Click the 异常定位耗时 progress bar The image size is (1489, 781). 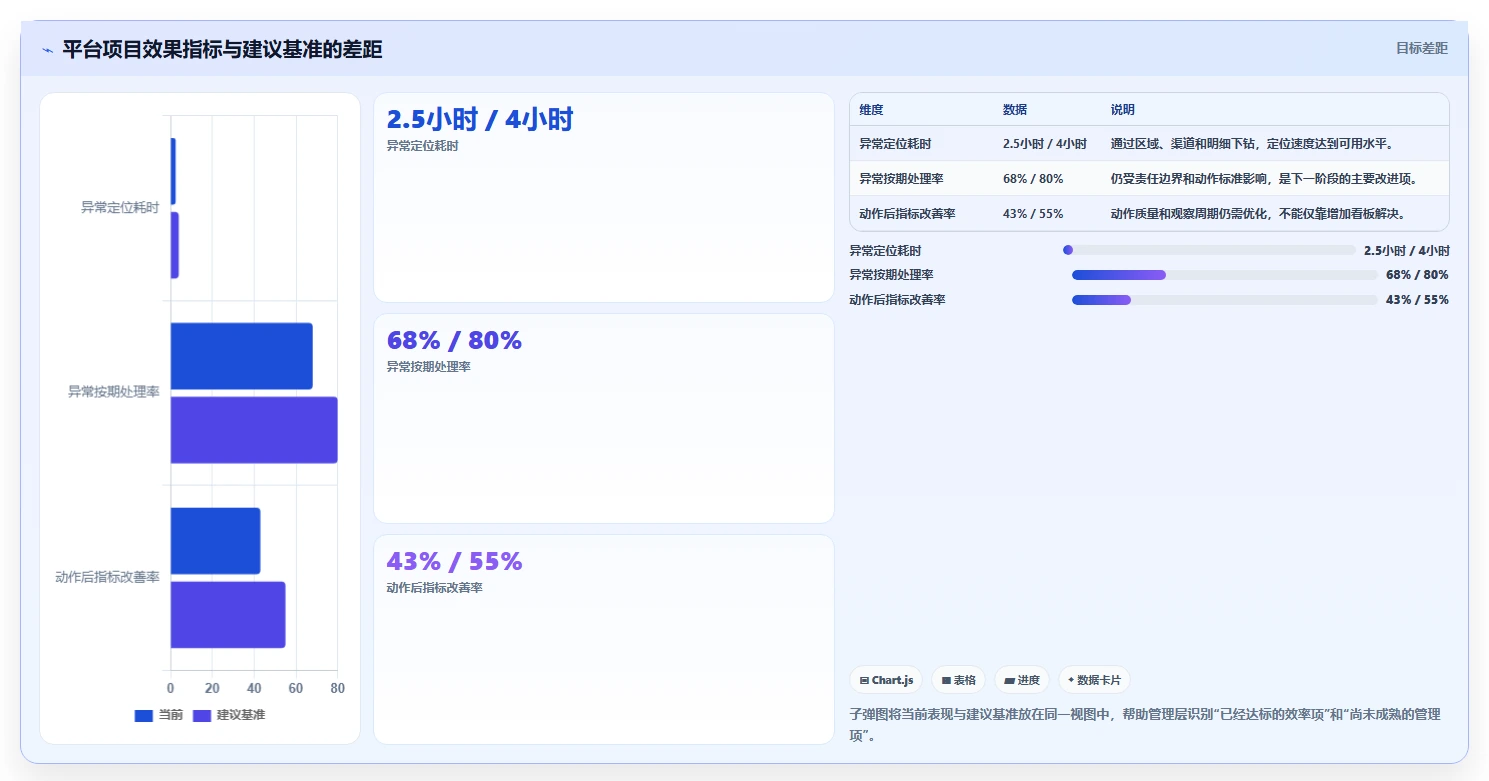(1209, 250)
